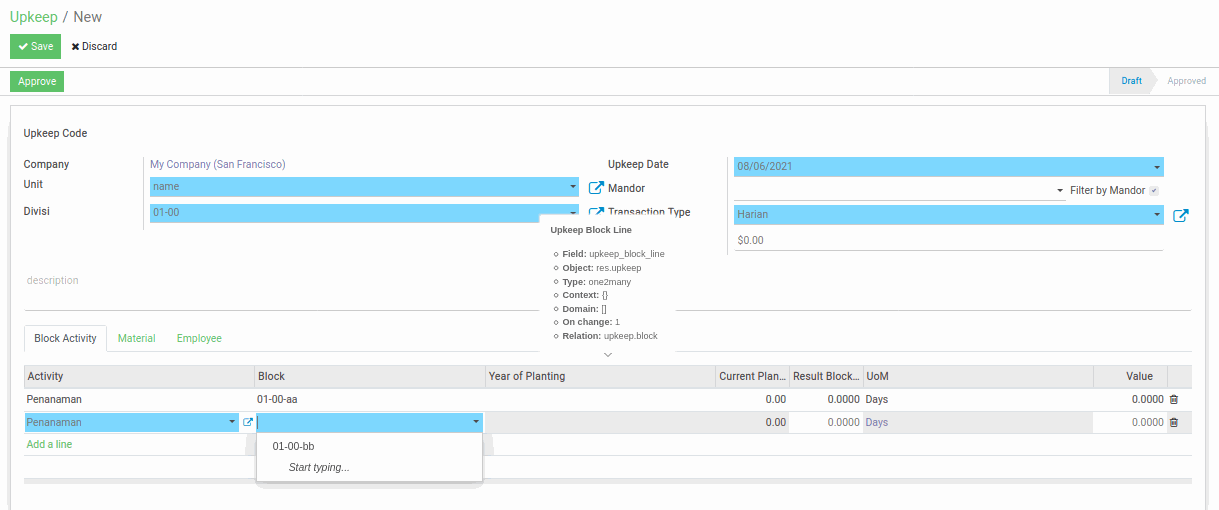1219x510 pixels.
Task: Expand the Unit dropdown showing name
Action: (x=573, y=187)
